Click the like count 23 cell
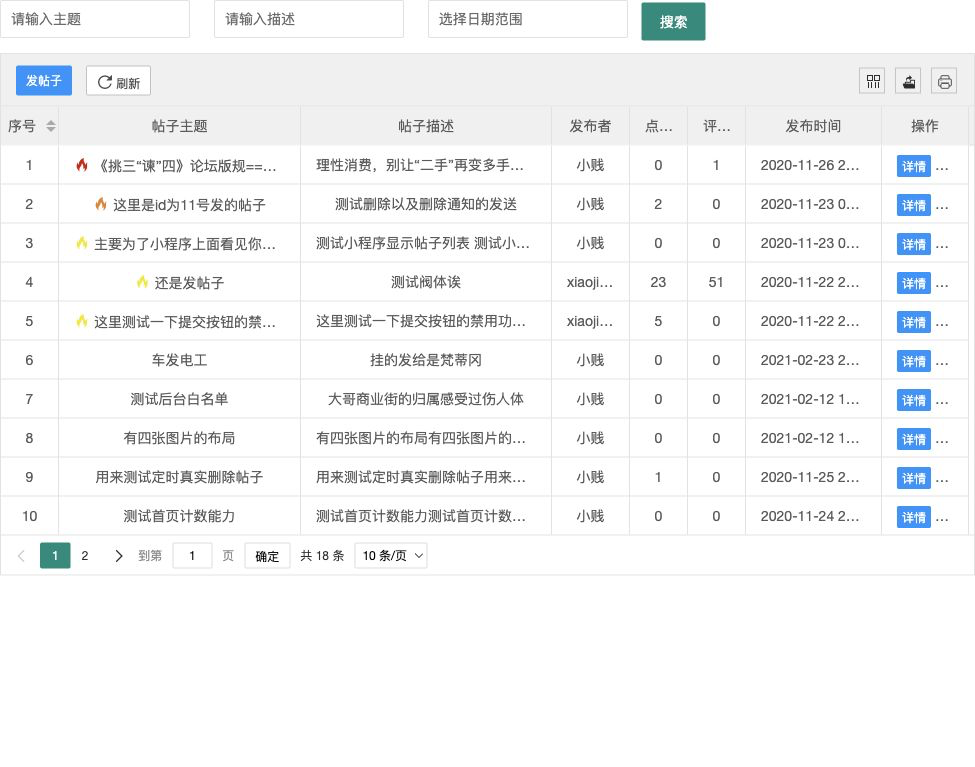Screen dimensions: 975x767 (x=658, y=282)
